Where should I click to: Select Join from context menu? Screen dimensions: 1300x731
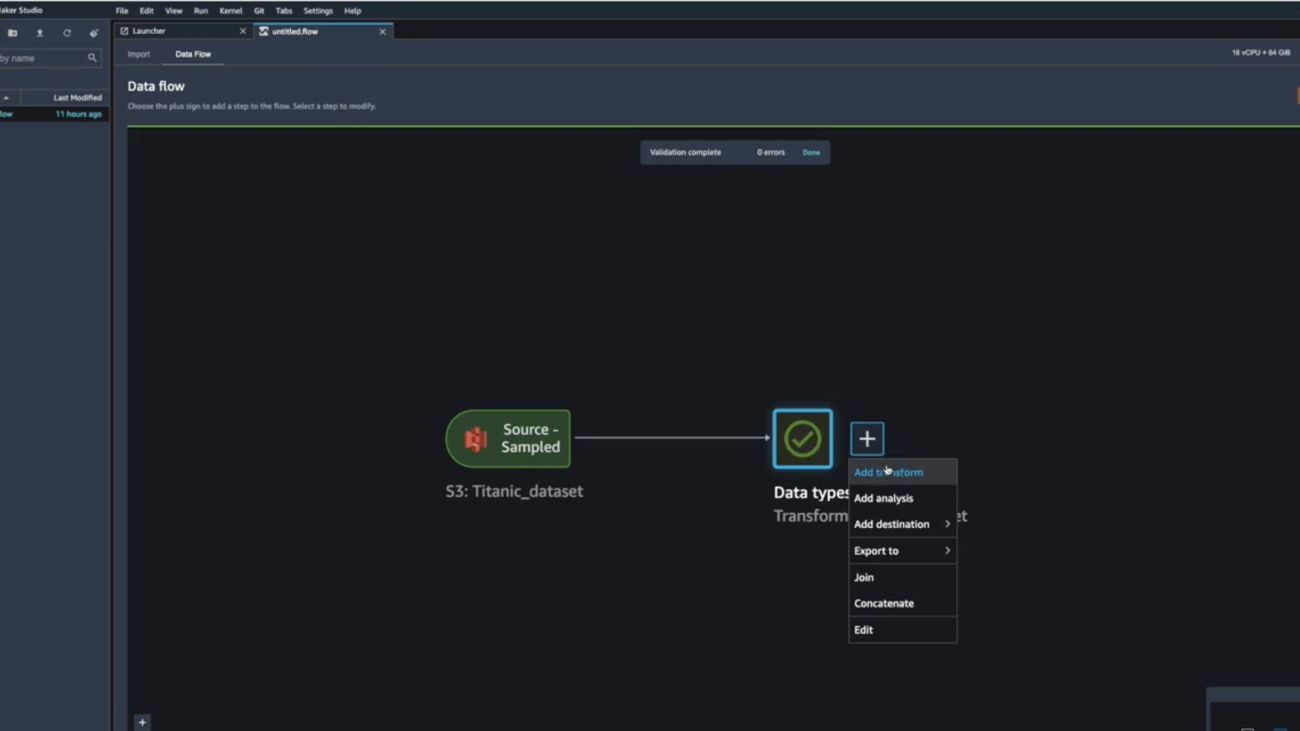[x=902, y=577]
